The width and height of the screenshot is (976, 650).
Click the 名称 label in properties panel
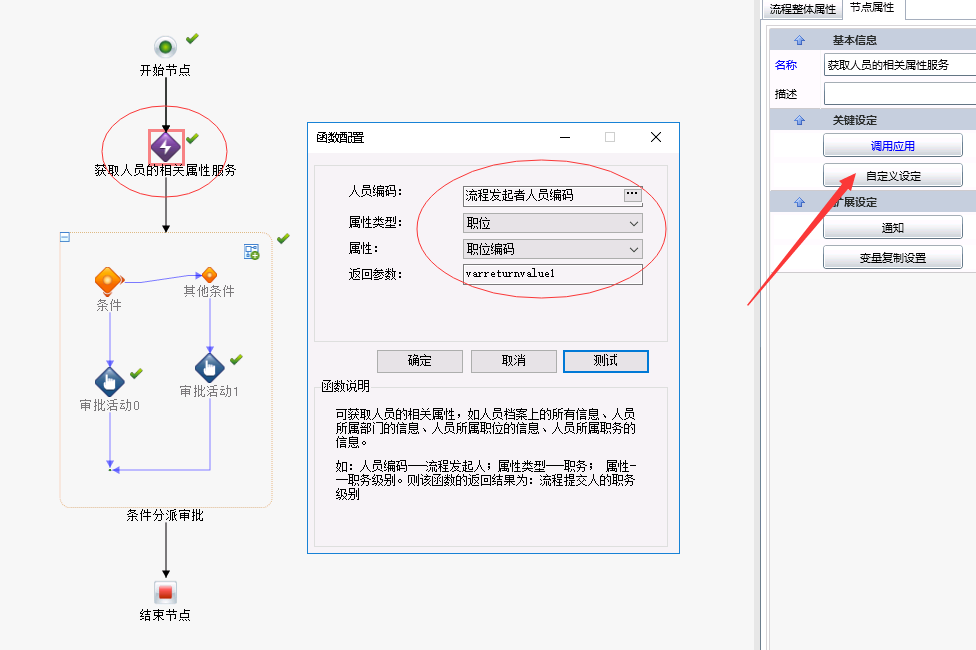point(786,65)
